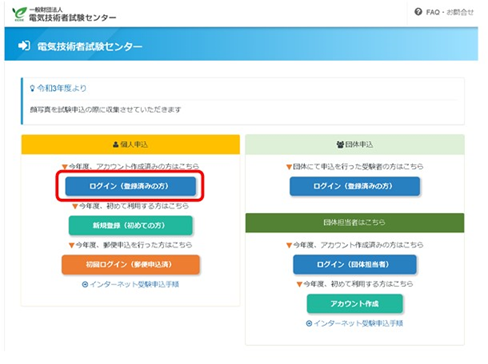Click ログイン（団体担当者） button
488x364 pixels.
coord(355,264)
